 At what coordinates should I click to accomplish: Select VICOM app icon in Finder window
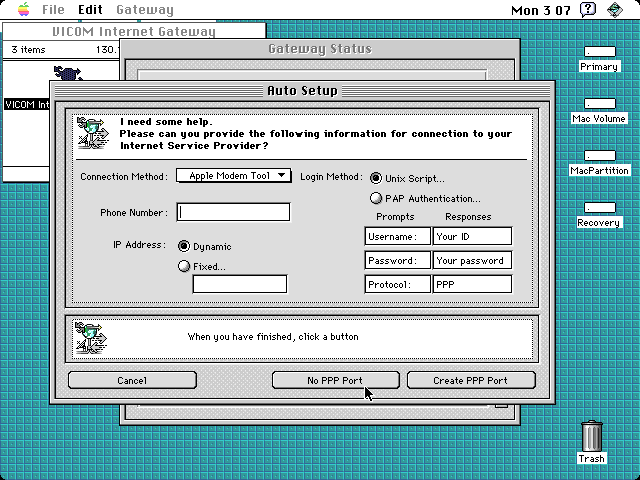[68, 74]
